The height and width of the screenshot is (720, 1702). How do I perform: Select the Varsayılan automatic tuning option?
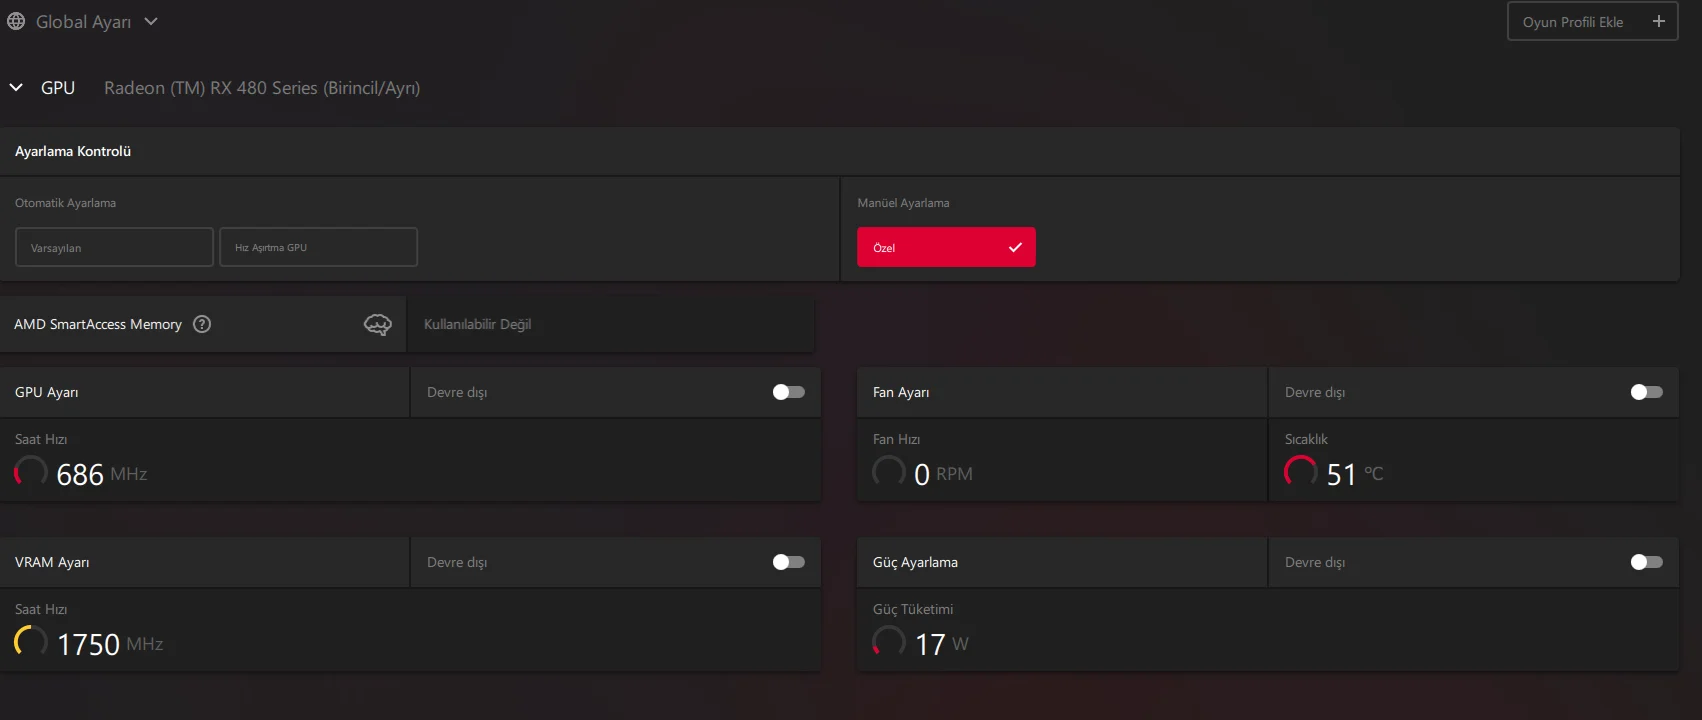point(114,247)
